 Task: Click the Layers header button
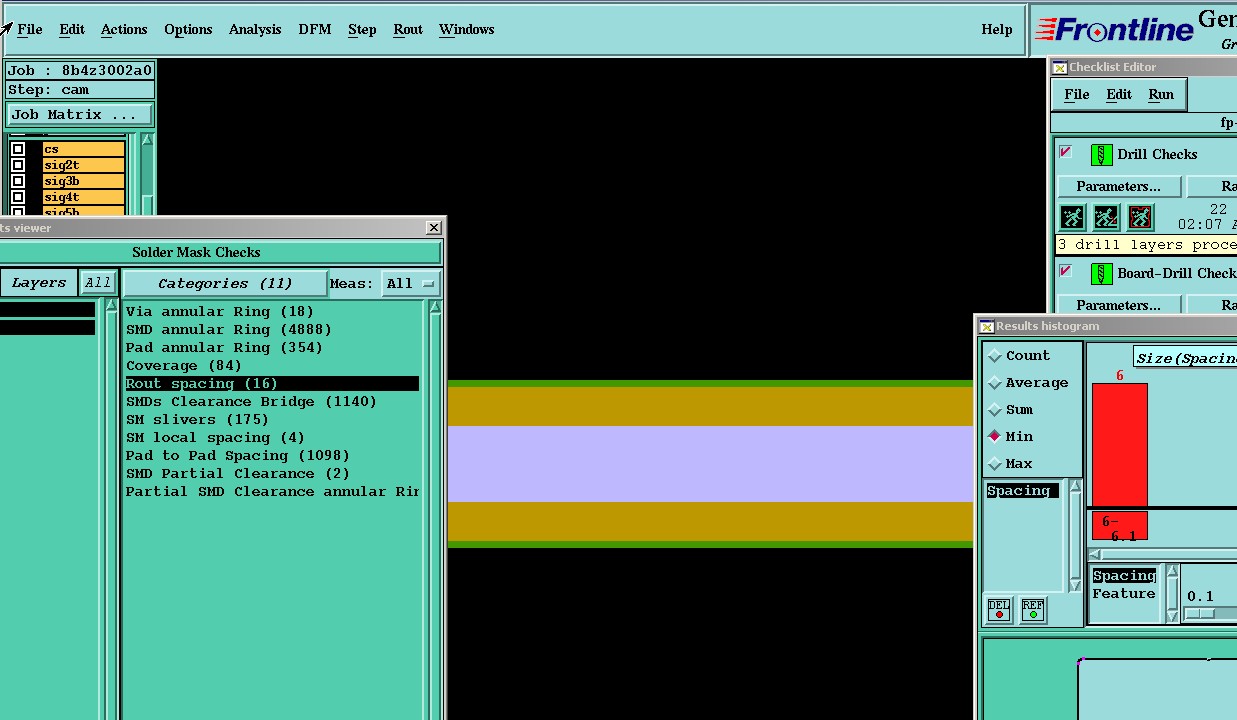point(38,283)
